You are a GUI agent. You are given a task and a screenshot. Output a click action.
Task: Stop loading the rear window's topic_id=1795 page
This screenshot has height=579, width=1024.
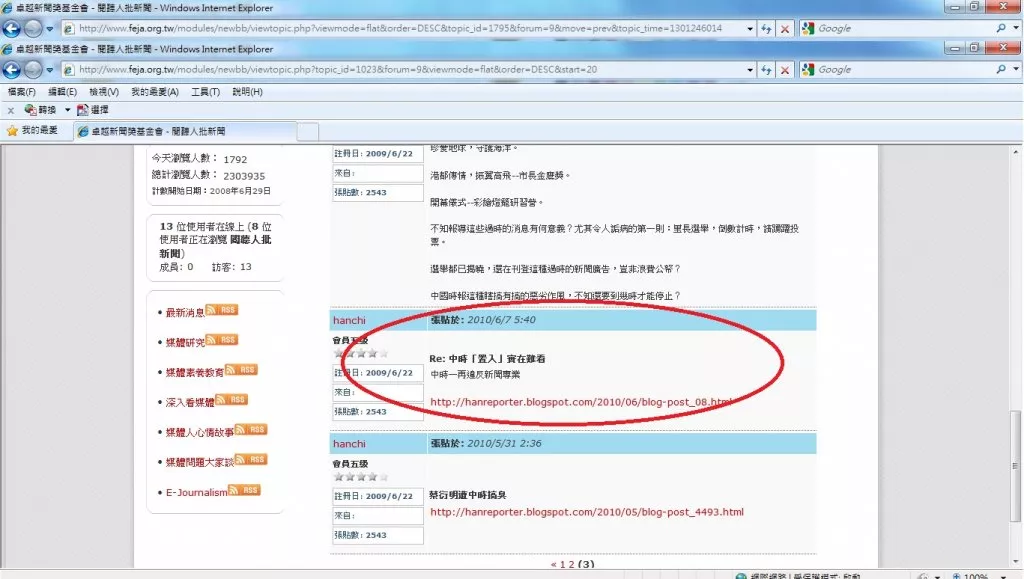coord(785,29)
